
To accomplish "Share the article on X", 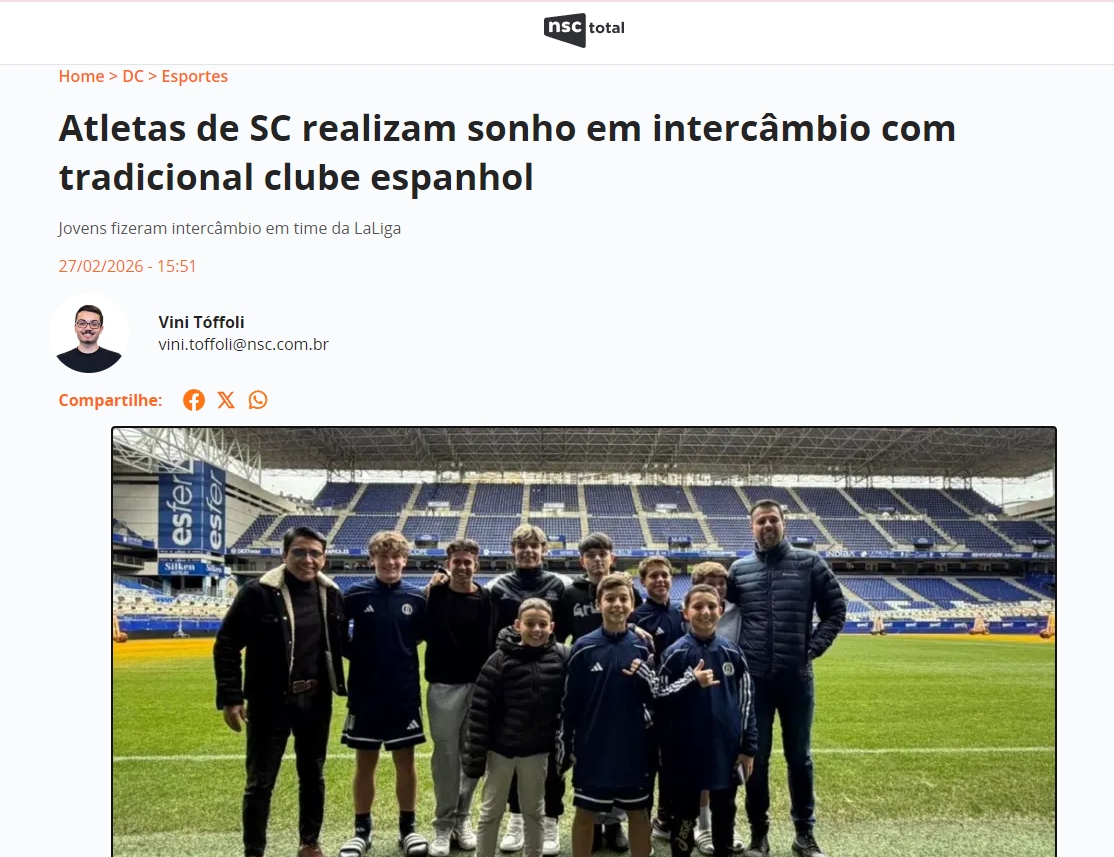I will click(x=226, y=400).
